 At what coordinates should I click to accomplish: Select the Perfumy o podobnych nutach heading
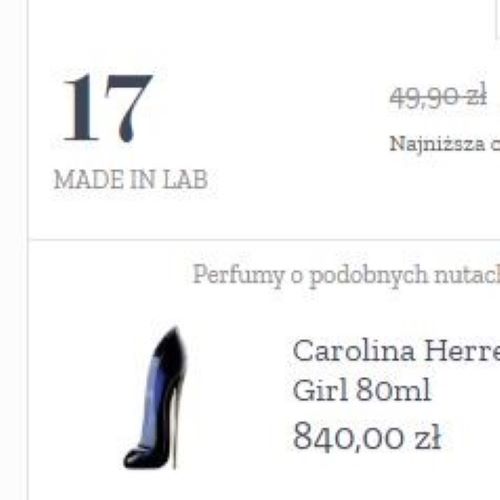pos(347,276)
